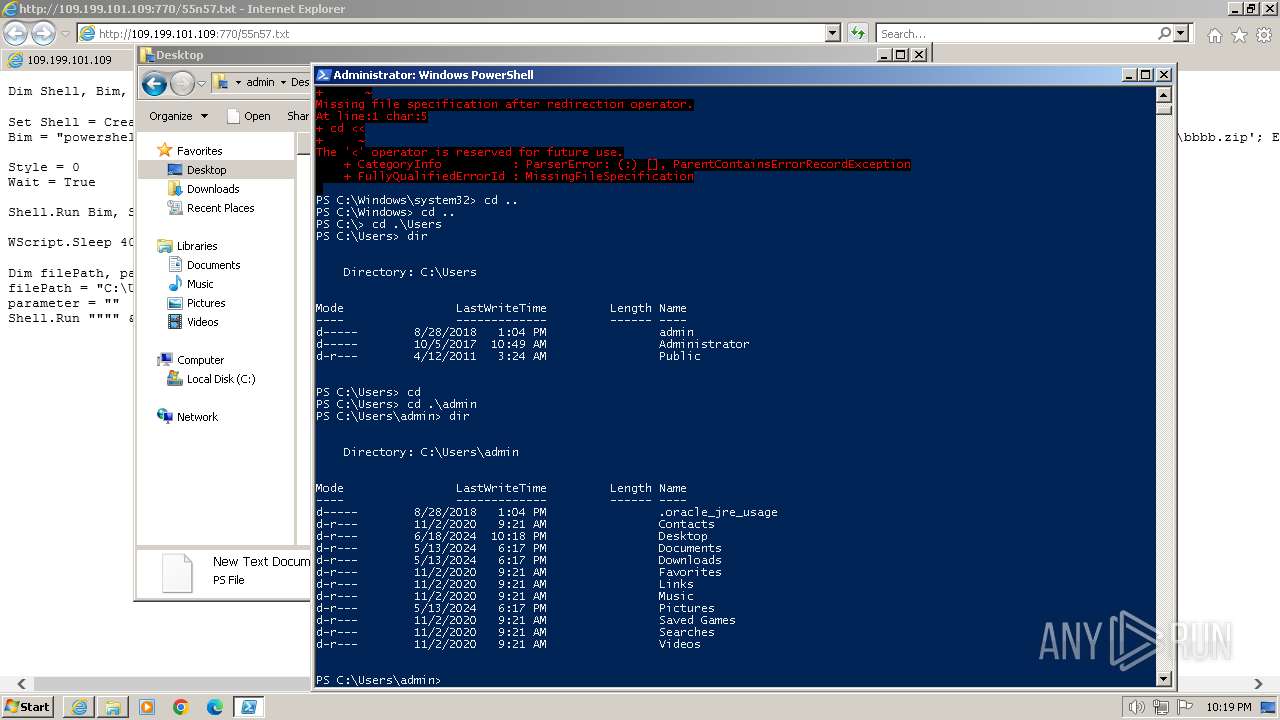Open the IE search provider dropdown
This screenshot has height=720, width=1280.
(x=1182, y=33)
